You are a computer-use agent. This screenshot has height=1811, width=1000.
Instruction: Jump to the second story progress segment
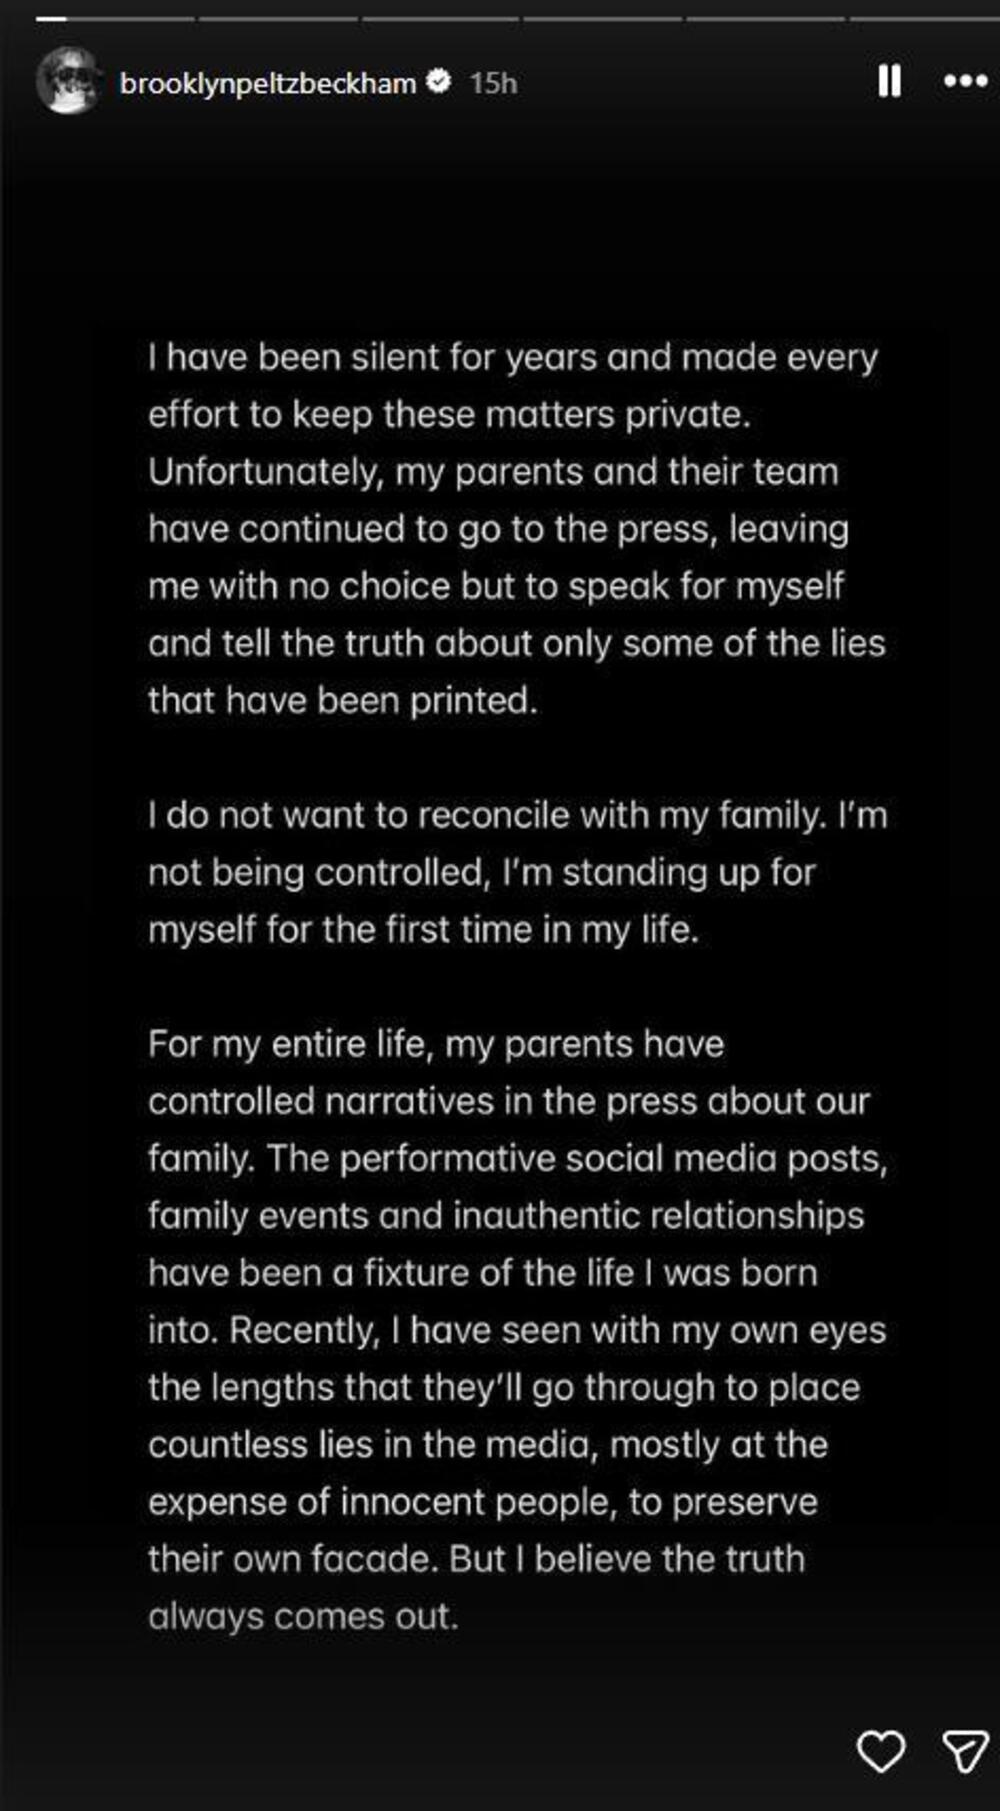pyautogui.click(x=278, y=18)
